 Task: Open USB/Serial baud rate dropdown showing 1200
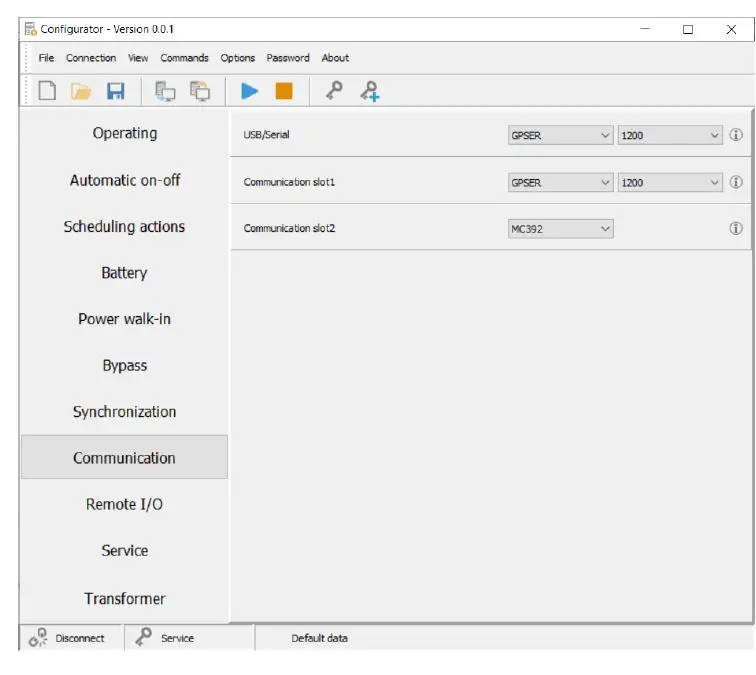click(670, 135)
